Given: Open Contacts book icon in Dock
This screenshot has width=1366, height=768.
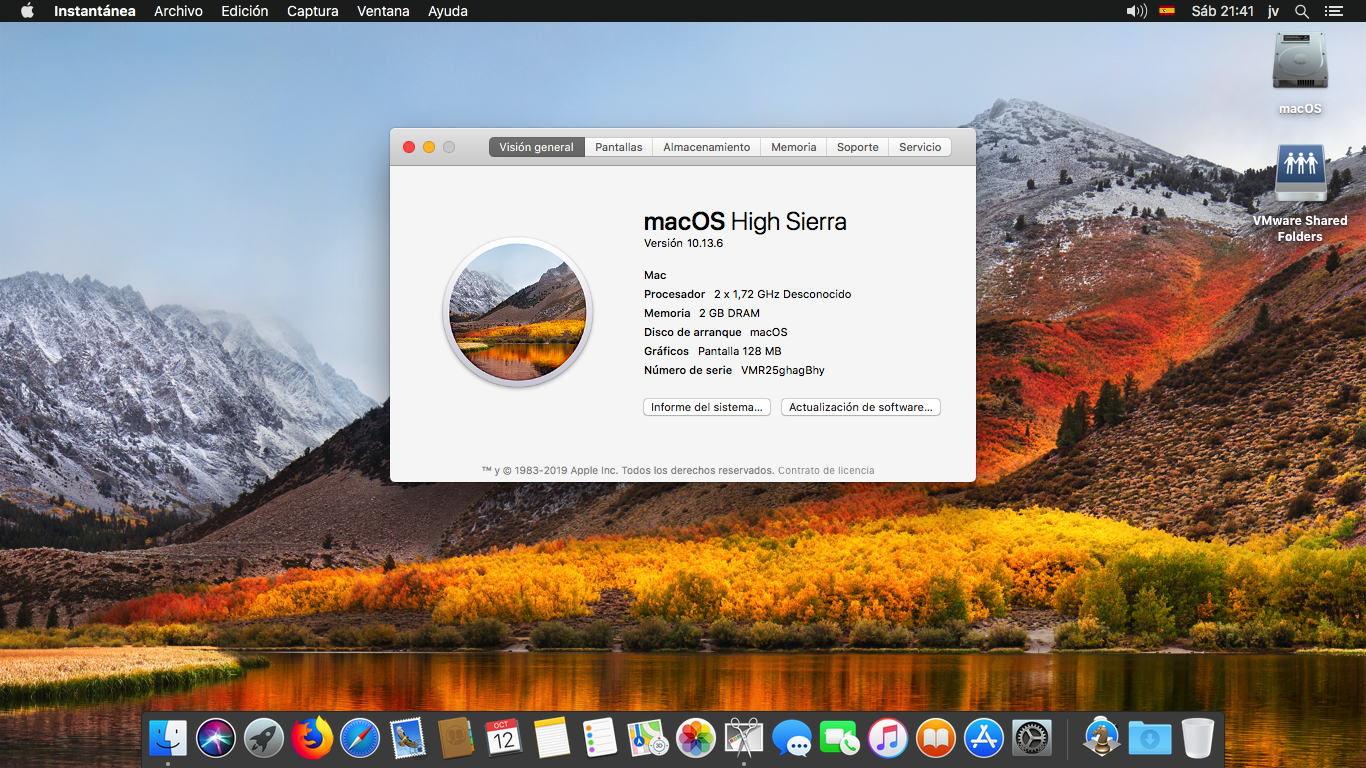Looking at the screenshot, I should [456, 739].
